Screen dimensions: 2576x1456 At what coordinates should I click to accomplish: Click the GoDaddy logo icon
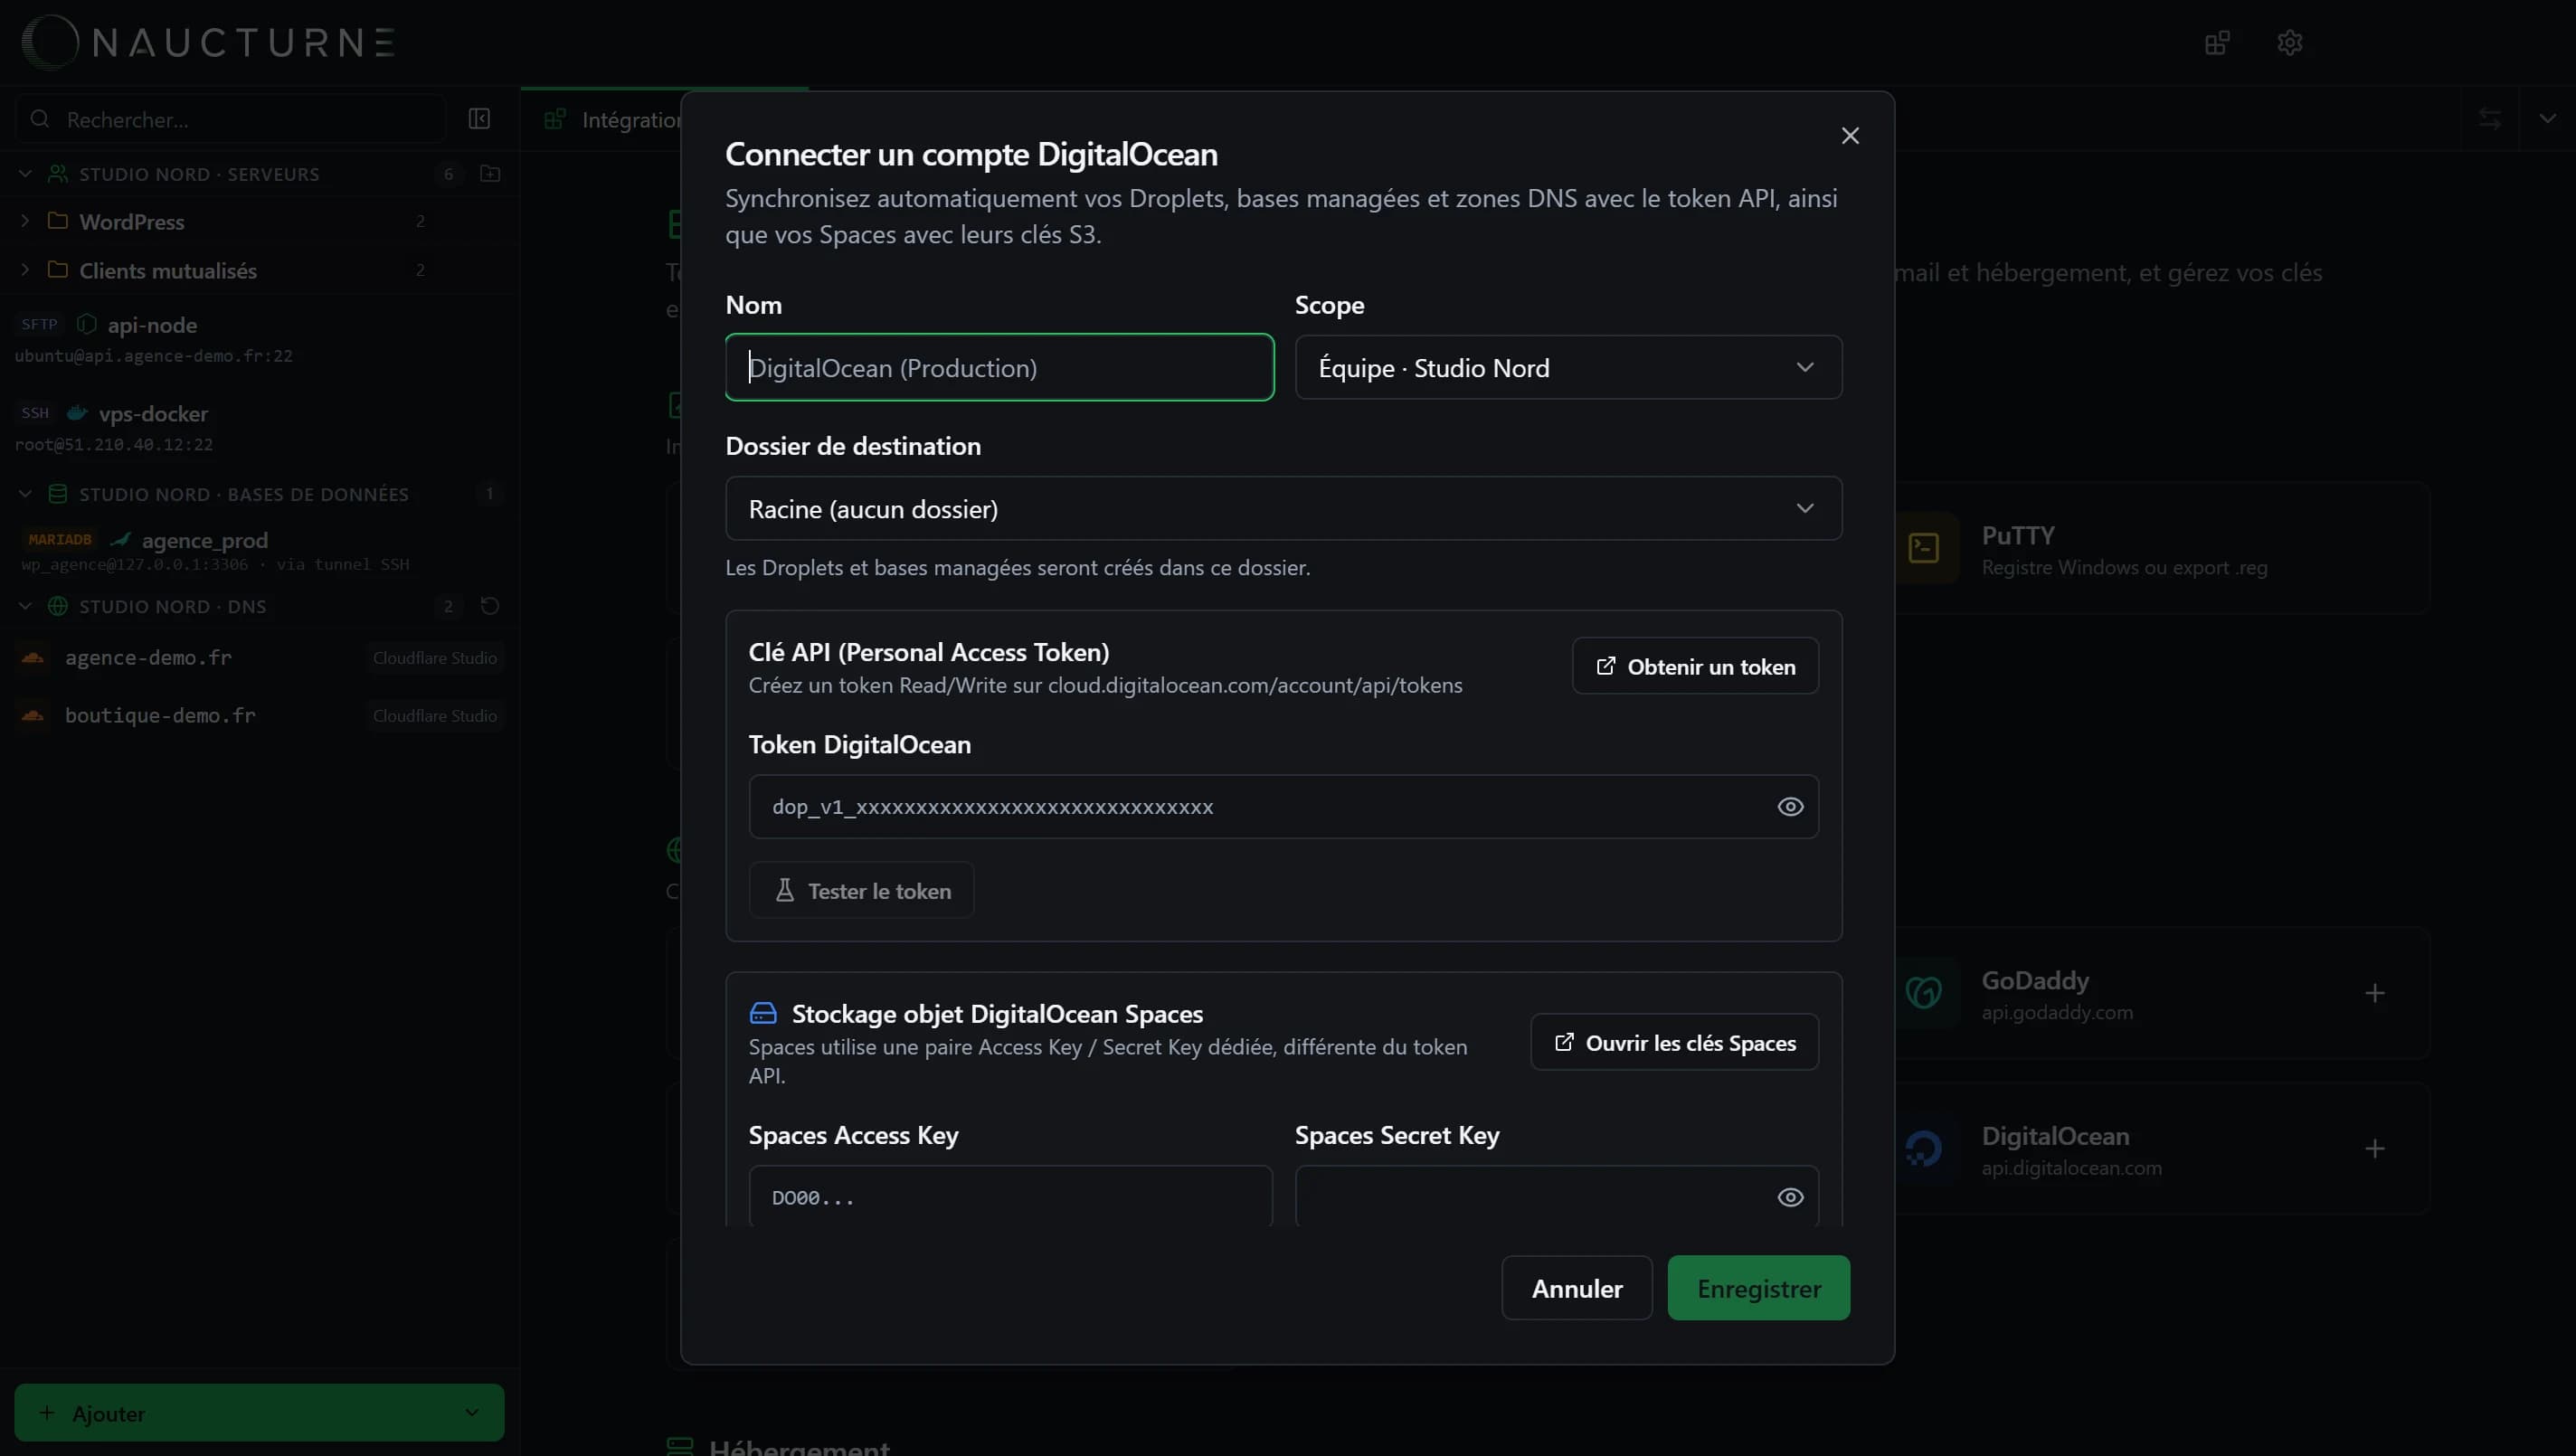[x=1924, y=992]
